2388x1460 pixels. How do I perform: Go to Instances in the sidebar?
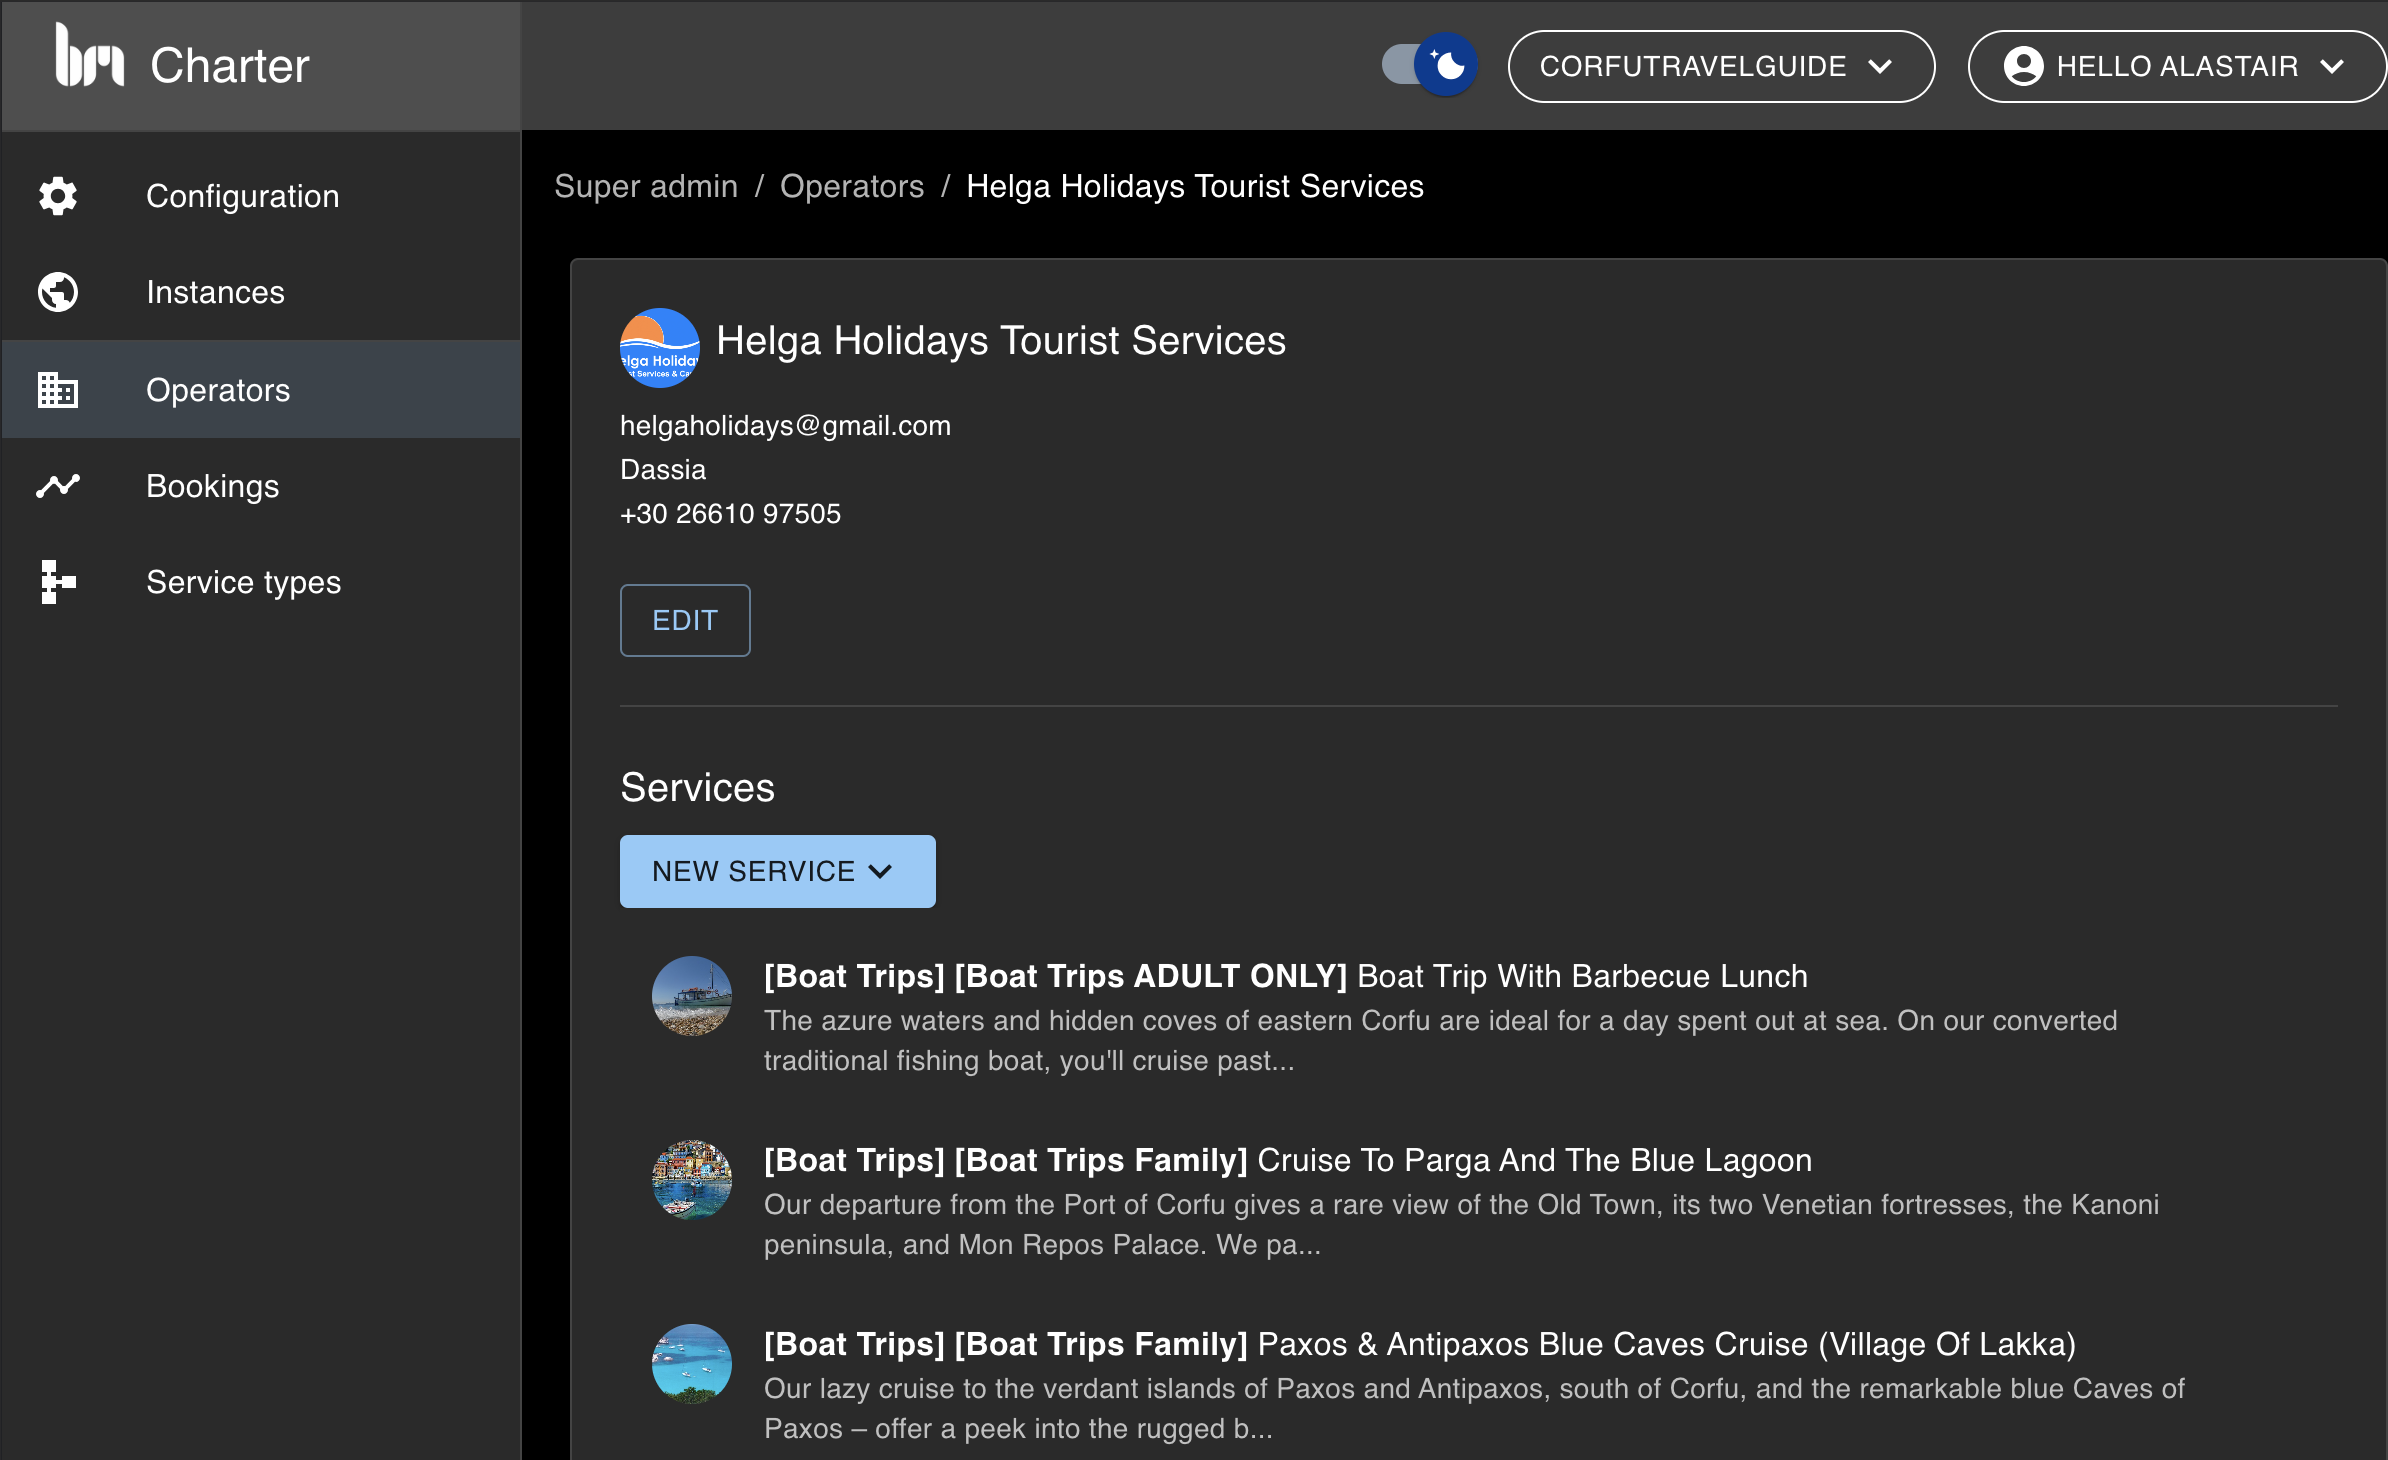coord(261,292)
